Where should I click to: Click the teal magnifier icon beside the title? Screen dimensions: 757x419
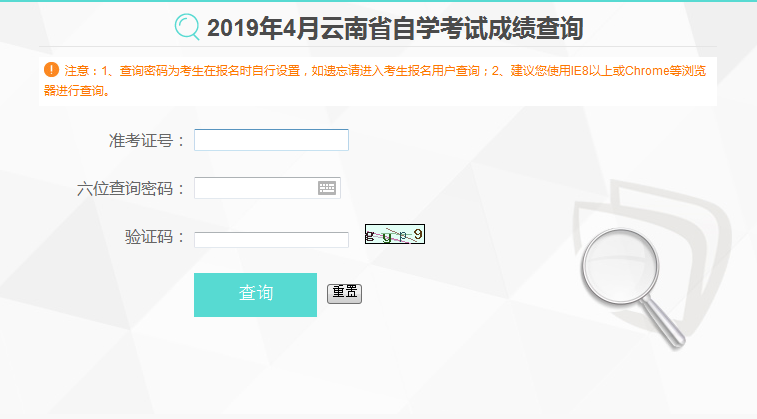tap(187, 27)
